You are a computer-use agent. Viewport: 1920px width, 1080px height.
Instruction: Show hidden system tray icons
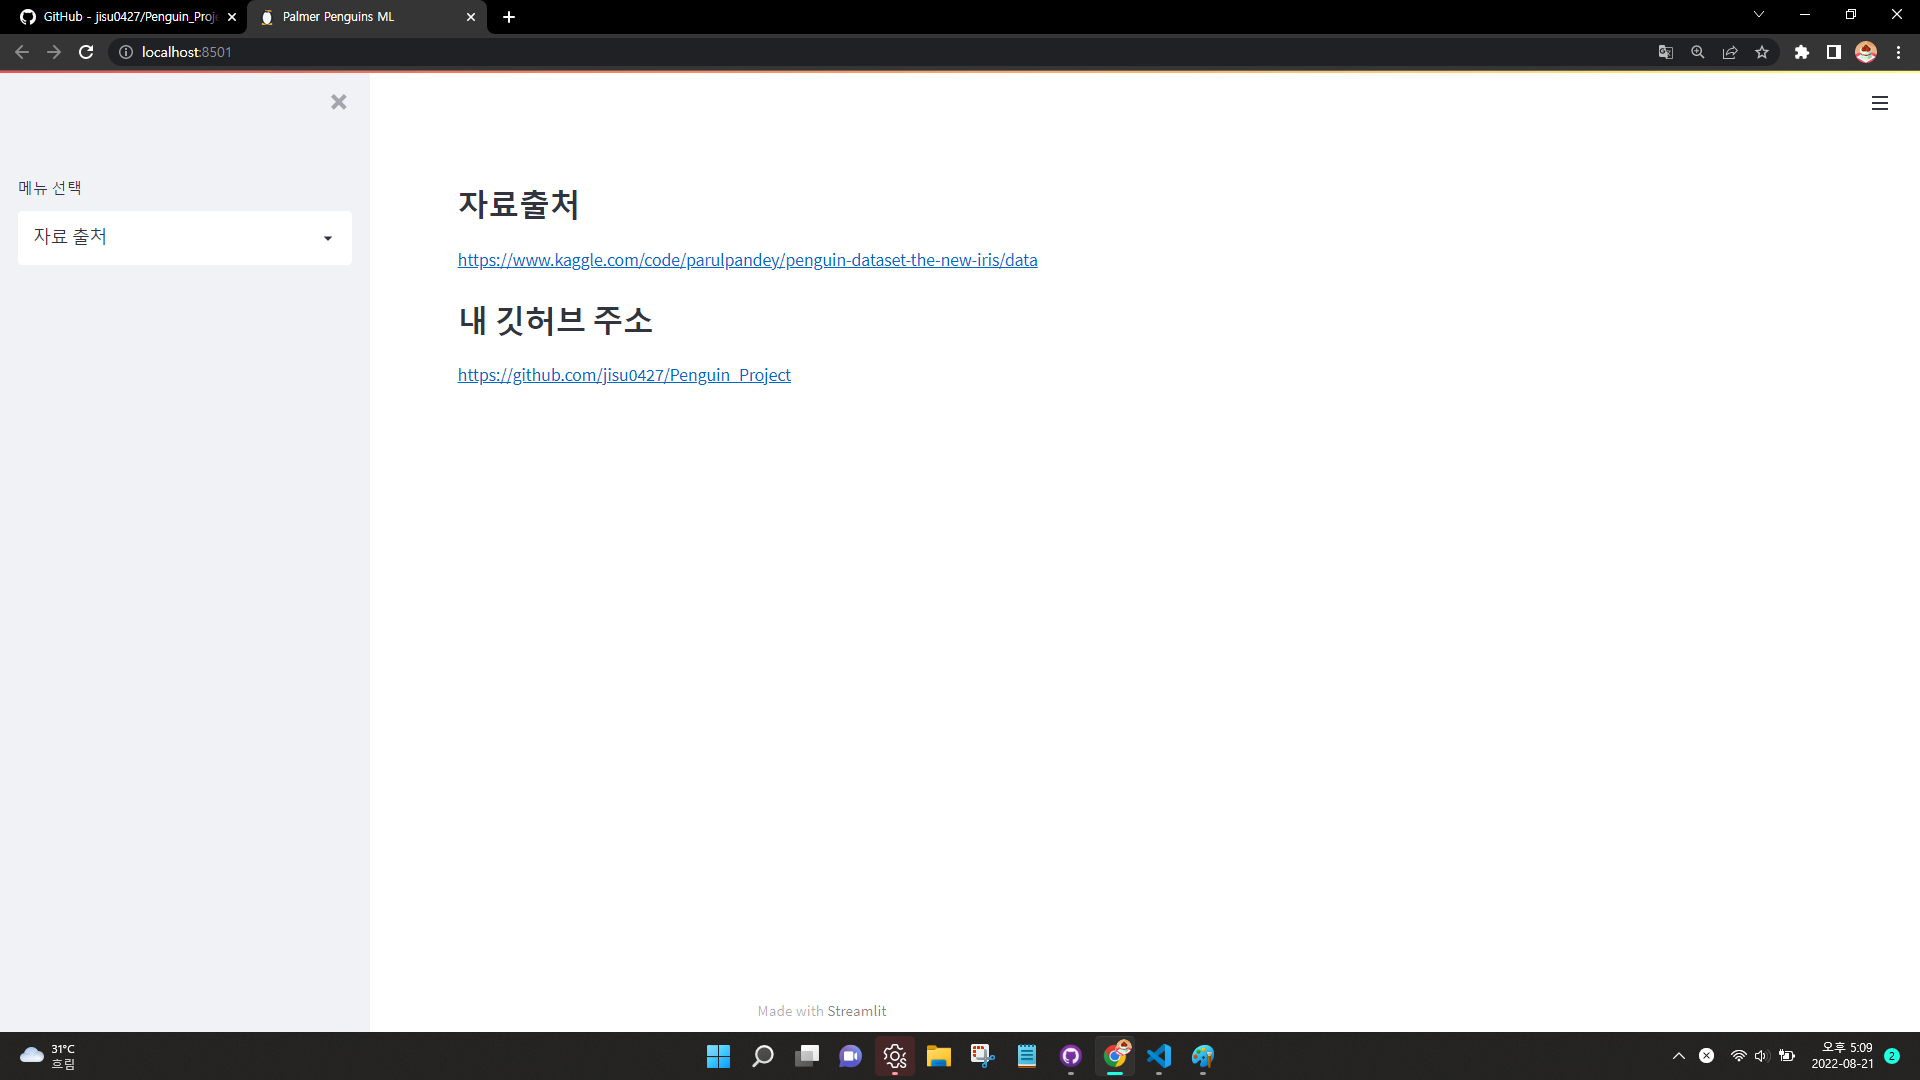pyautogui.click(x=1679, y=1056)
